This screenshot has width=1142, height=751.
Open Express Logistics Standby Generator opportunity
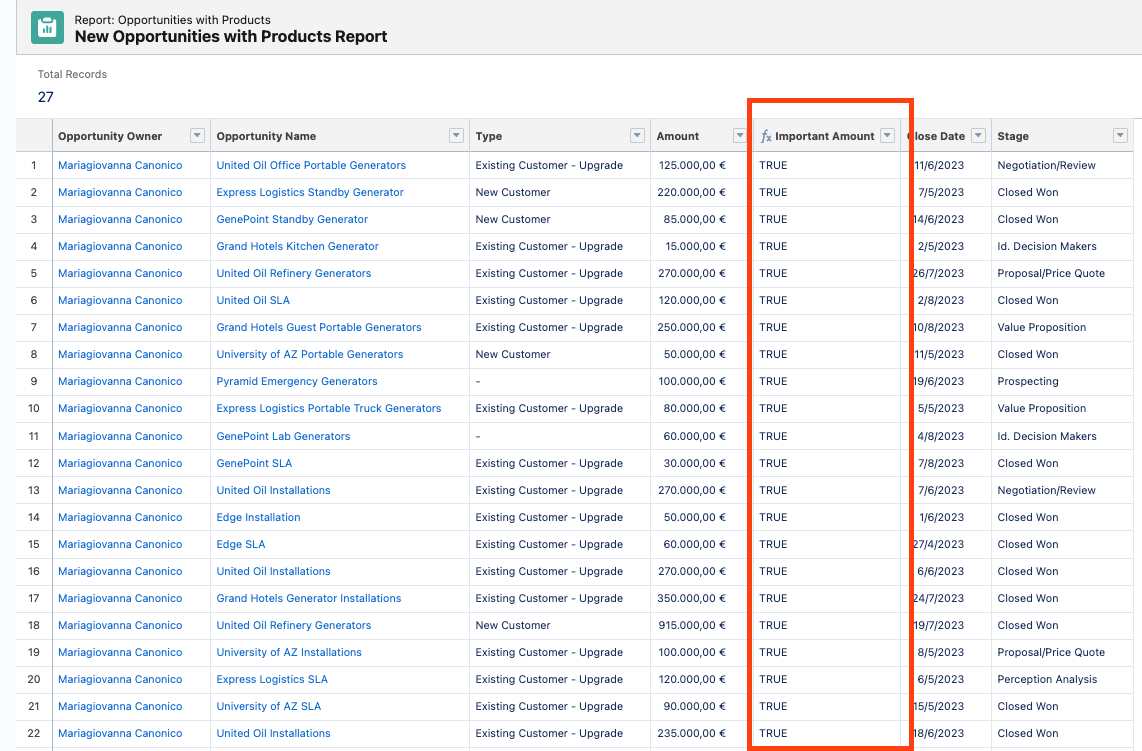(310, 192)
